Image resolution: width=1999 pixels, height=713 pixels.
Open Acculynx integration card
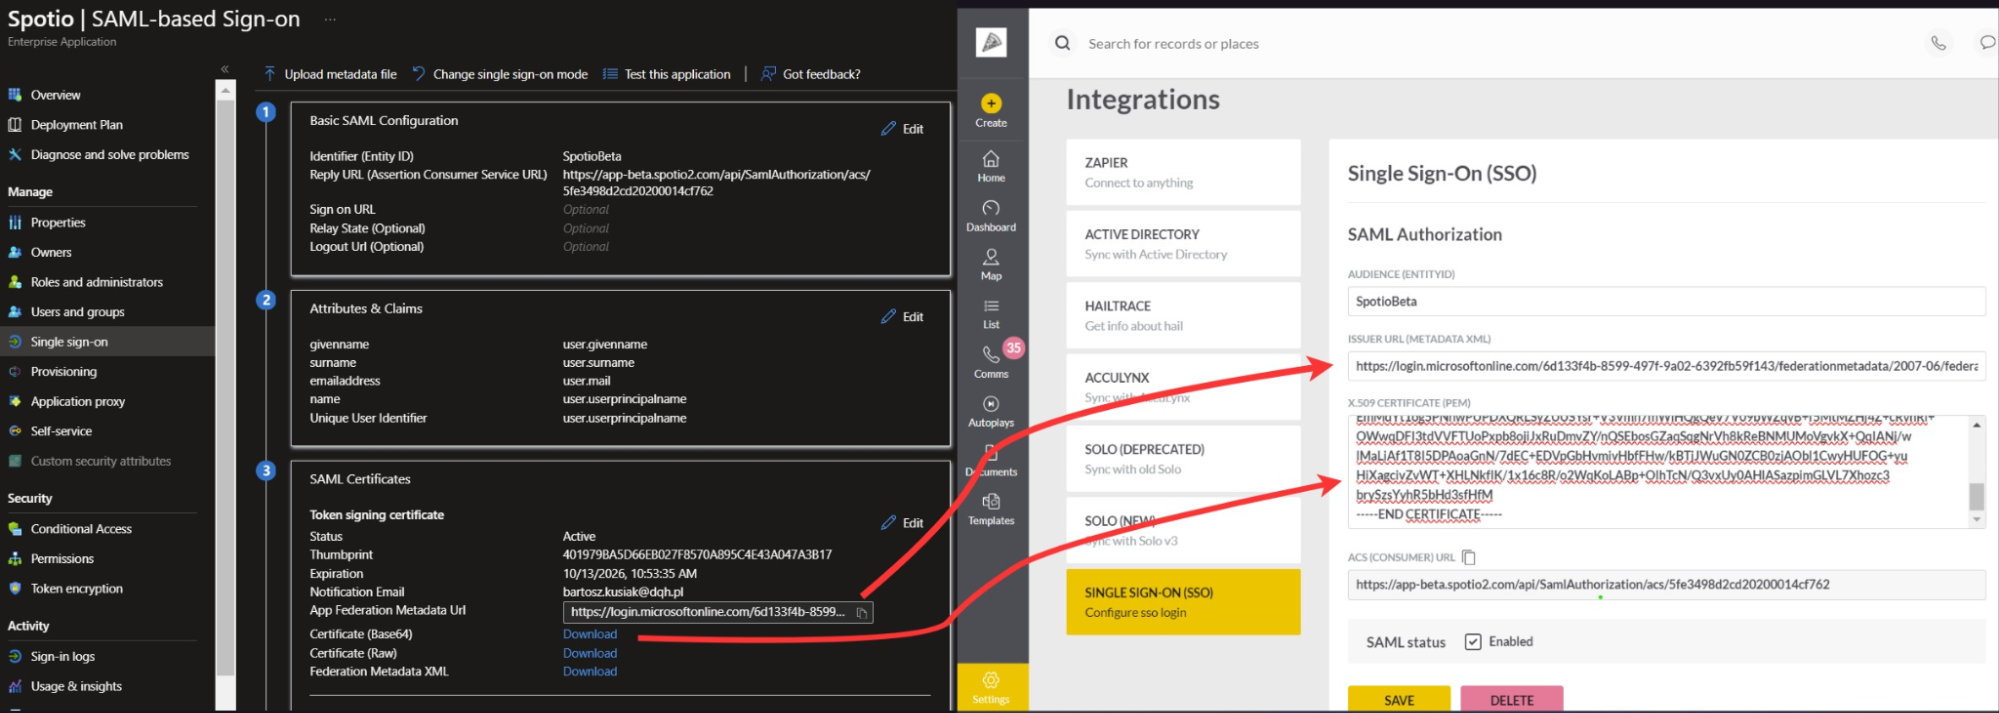click(x=1183, y=387)
